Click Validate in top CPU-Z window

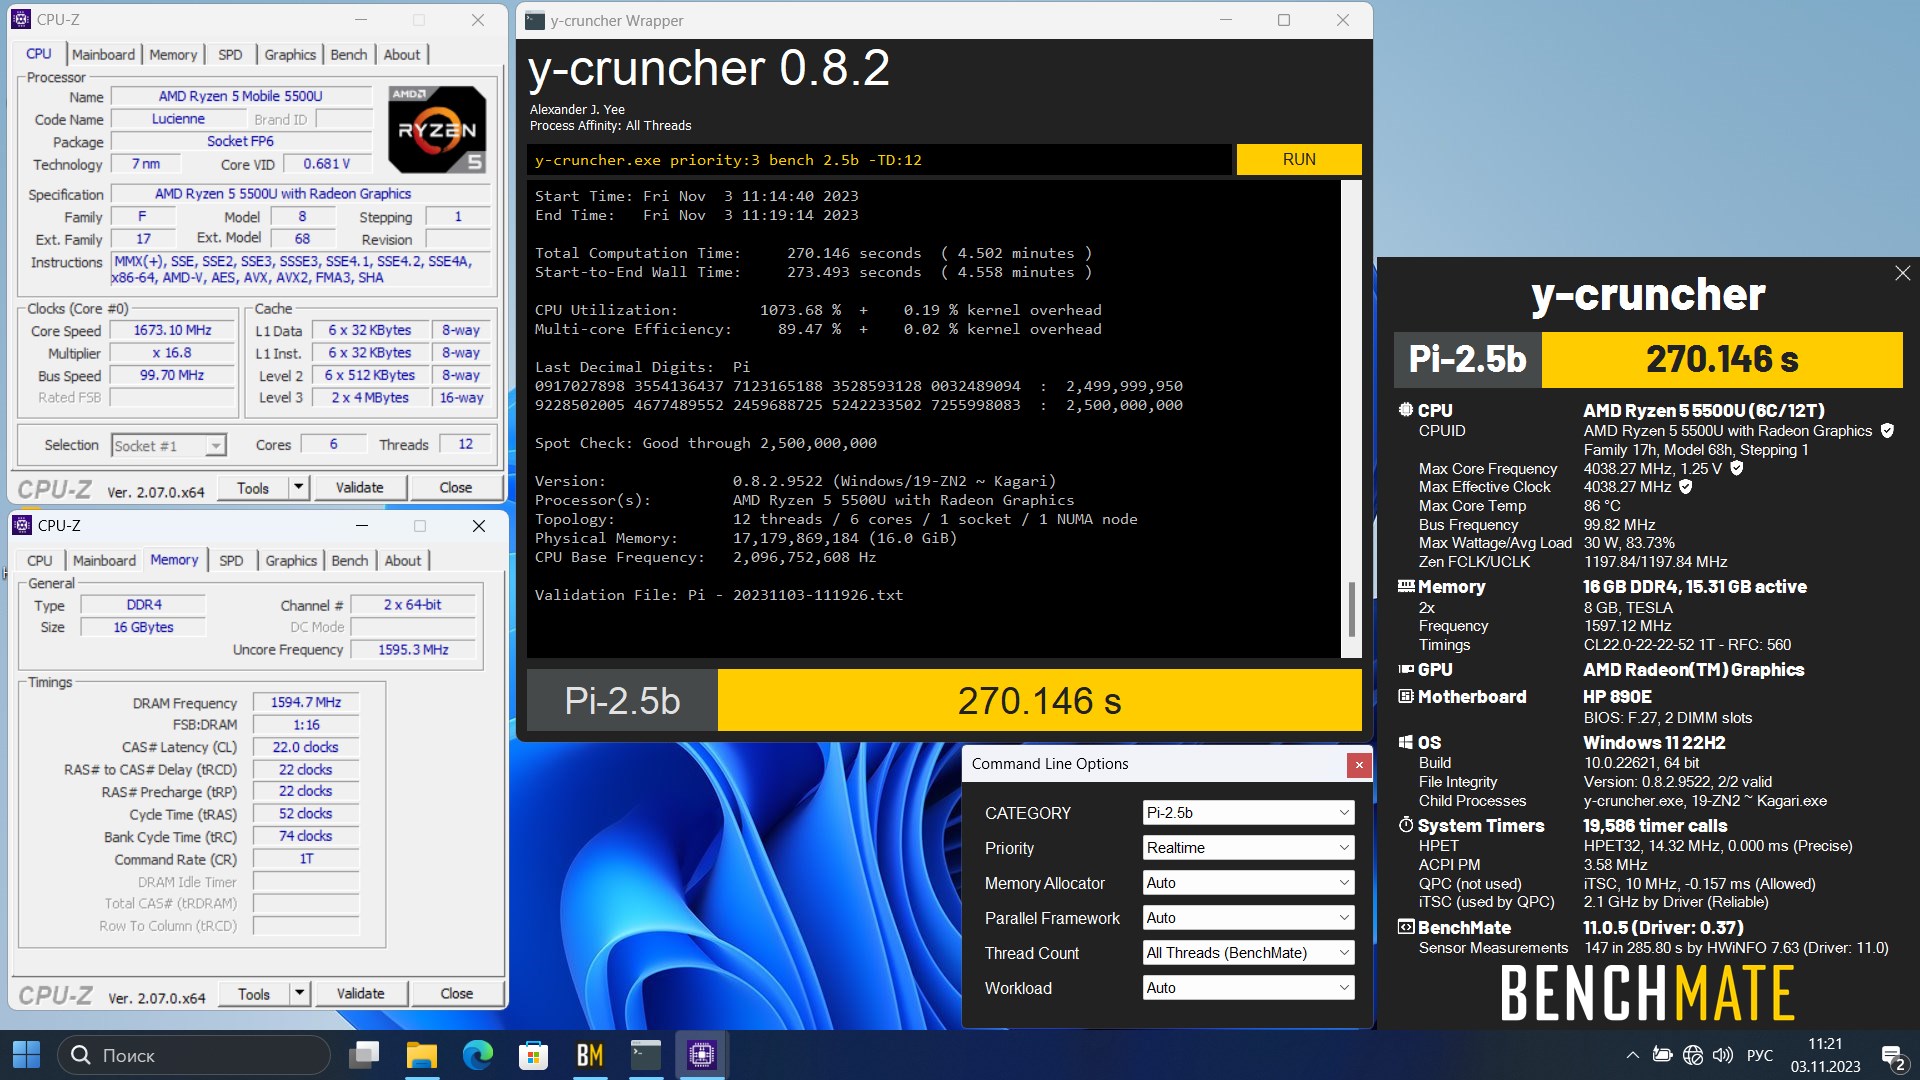[x=360, y=488]
